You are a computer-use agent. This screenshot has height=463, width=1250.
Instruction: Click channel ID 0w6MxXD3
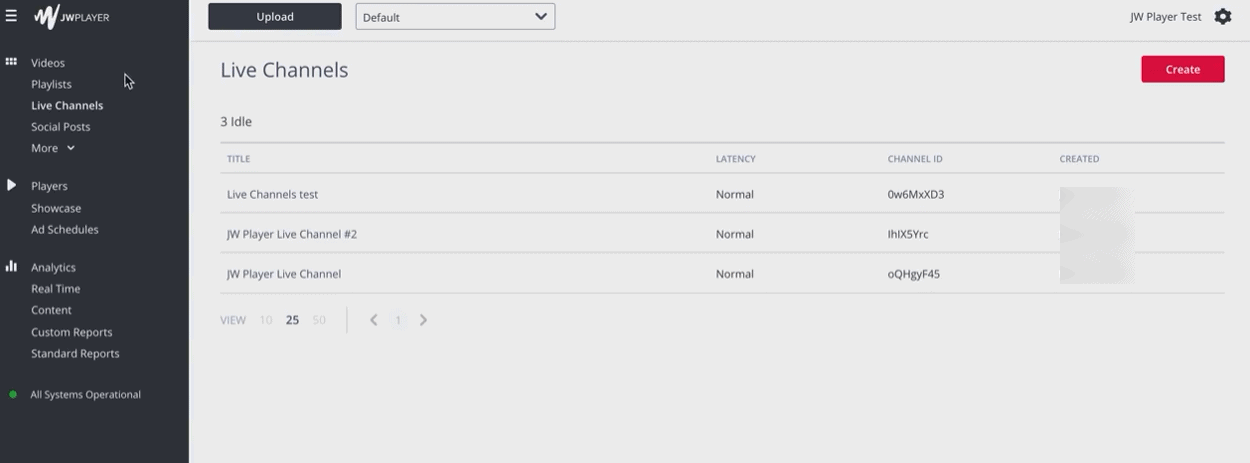coord(916,194)
